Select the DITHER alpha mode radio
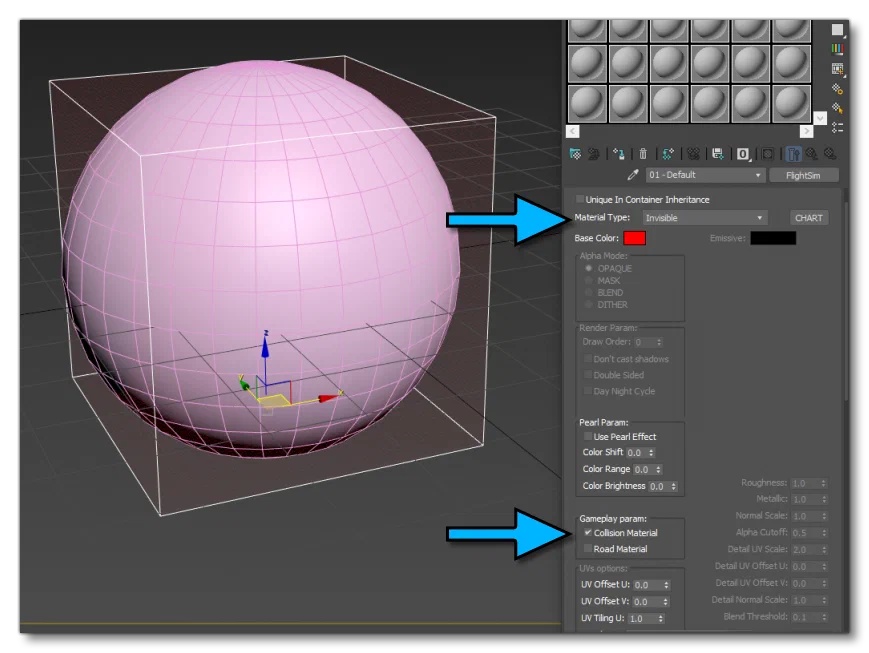The image size is (869, 653). tap(589, 305)
